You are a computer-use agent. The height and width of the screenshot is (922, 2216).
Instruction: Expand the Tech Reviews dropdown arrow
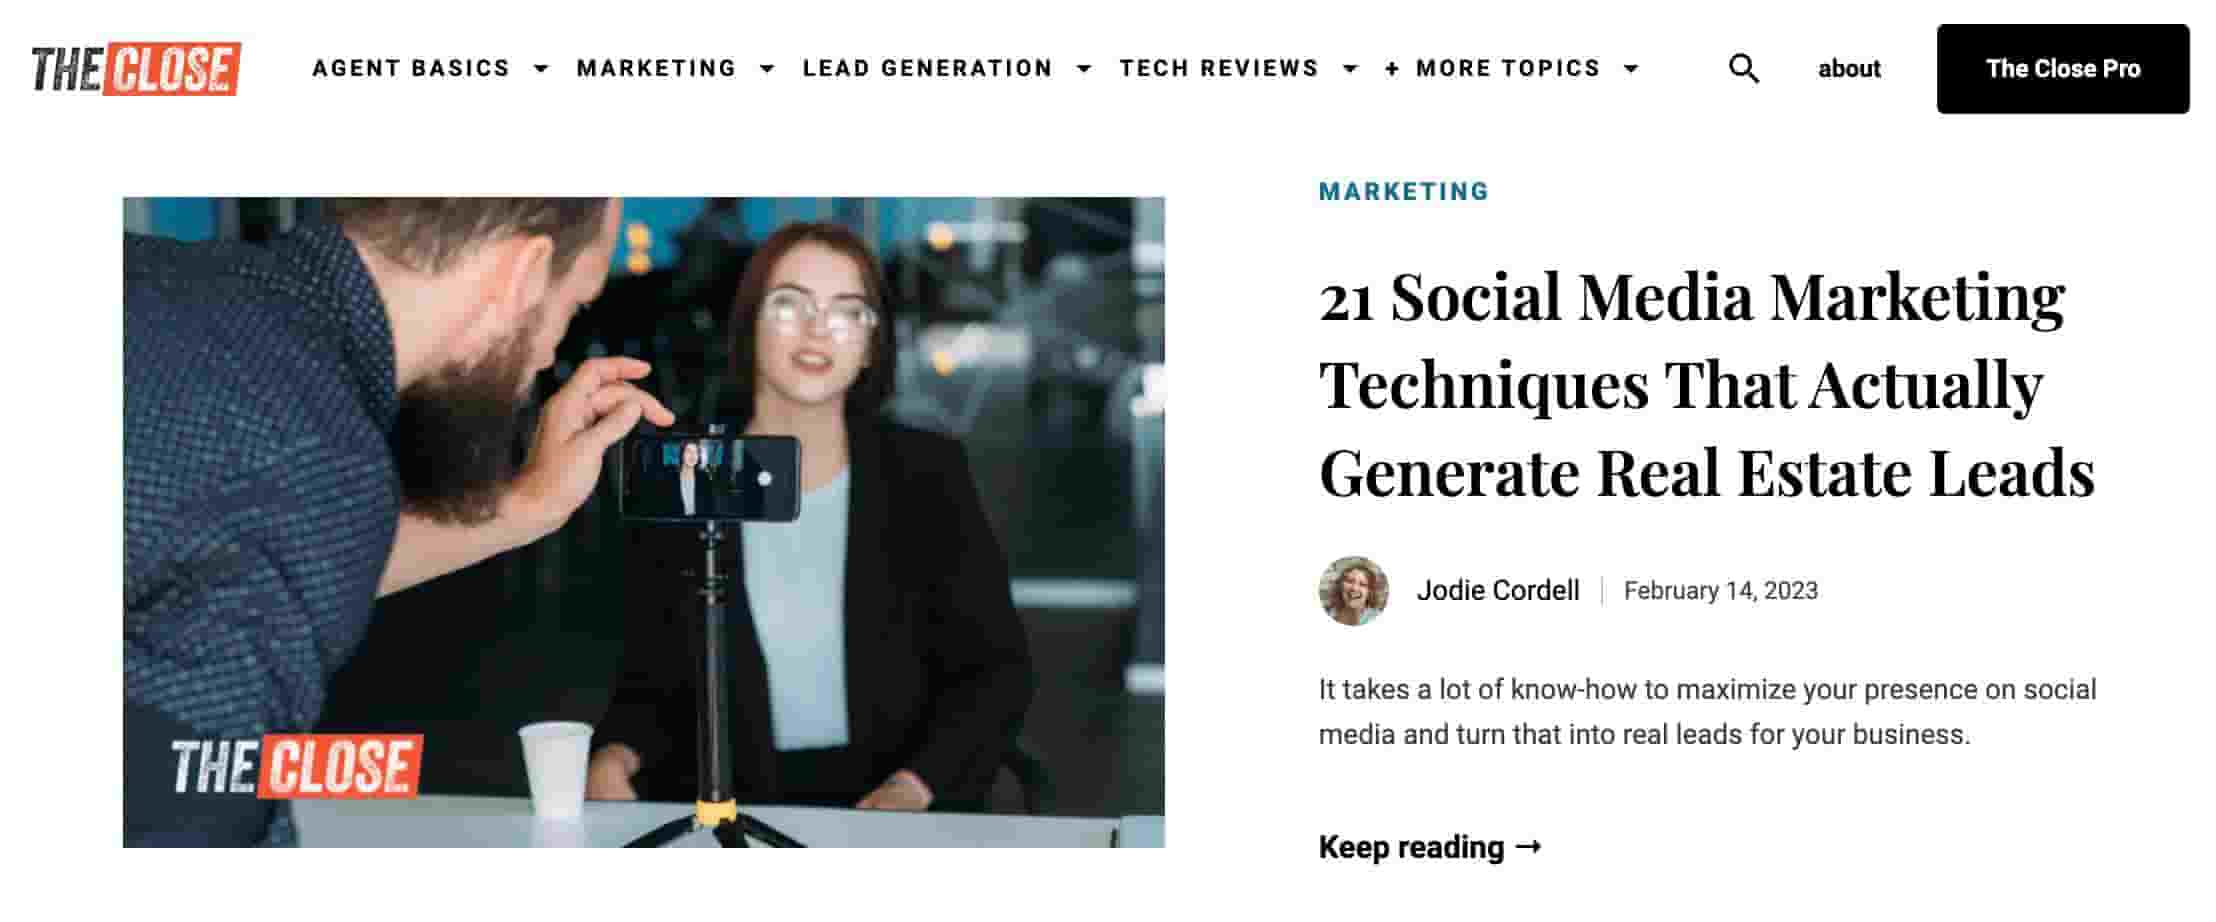pyautogui.click(x=1350, y=69)
